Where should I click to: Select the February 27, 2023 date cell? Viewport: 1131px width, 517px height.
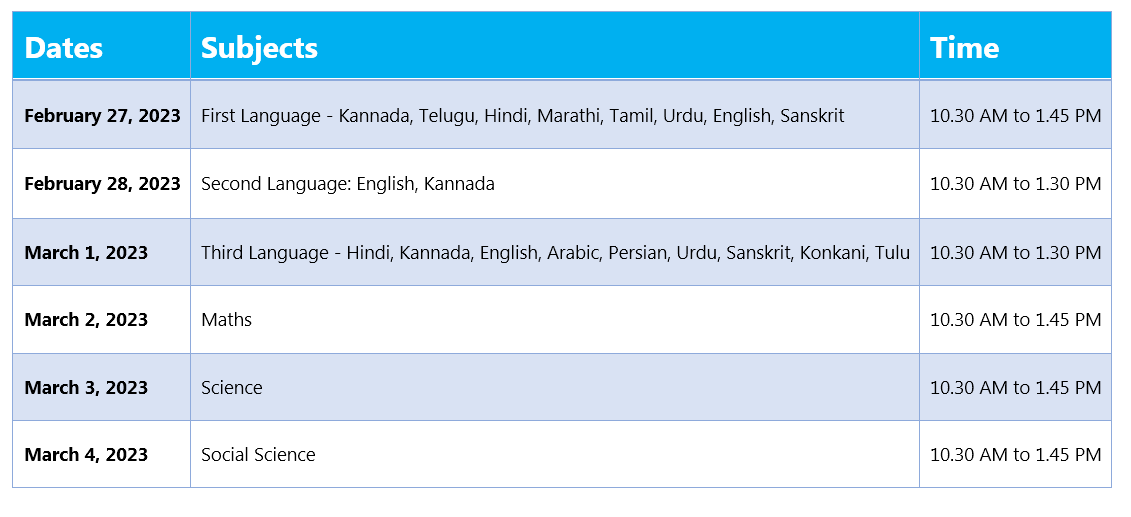tap(102, 115)
